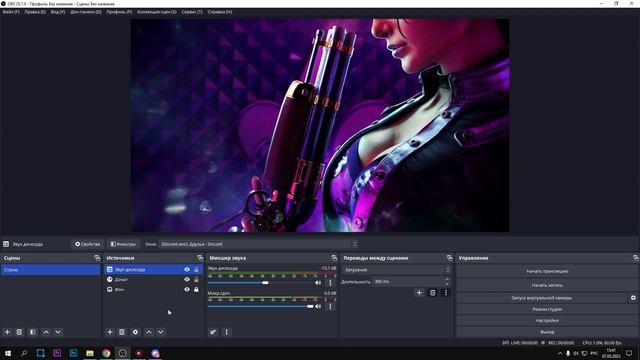Move scene down in Сцены panel
Screen dimensions: 640x360
click(58, 332)
